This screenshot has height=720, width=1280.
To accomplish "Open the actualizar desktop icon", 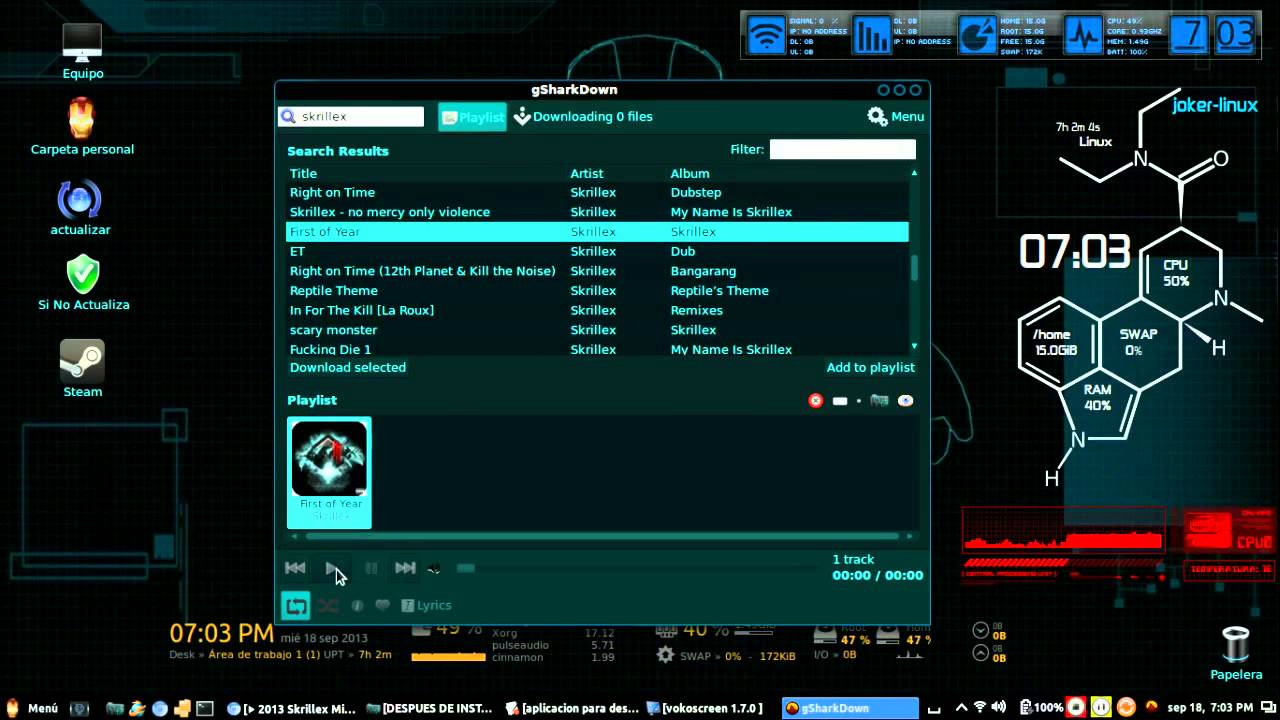I will coord(80,208).
